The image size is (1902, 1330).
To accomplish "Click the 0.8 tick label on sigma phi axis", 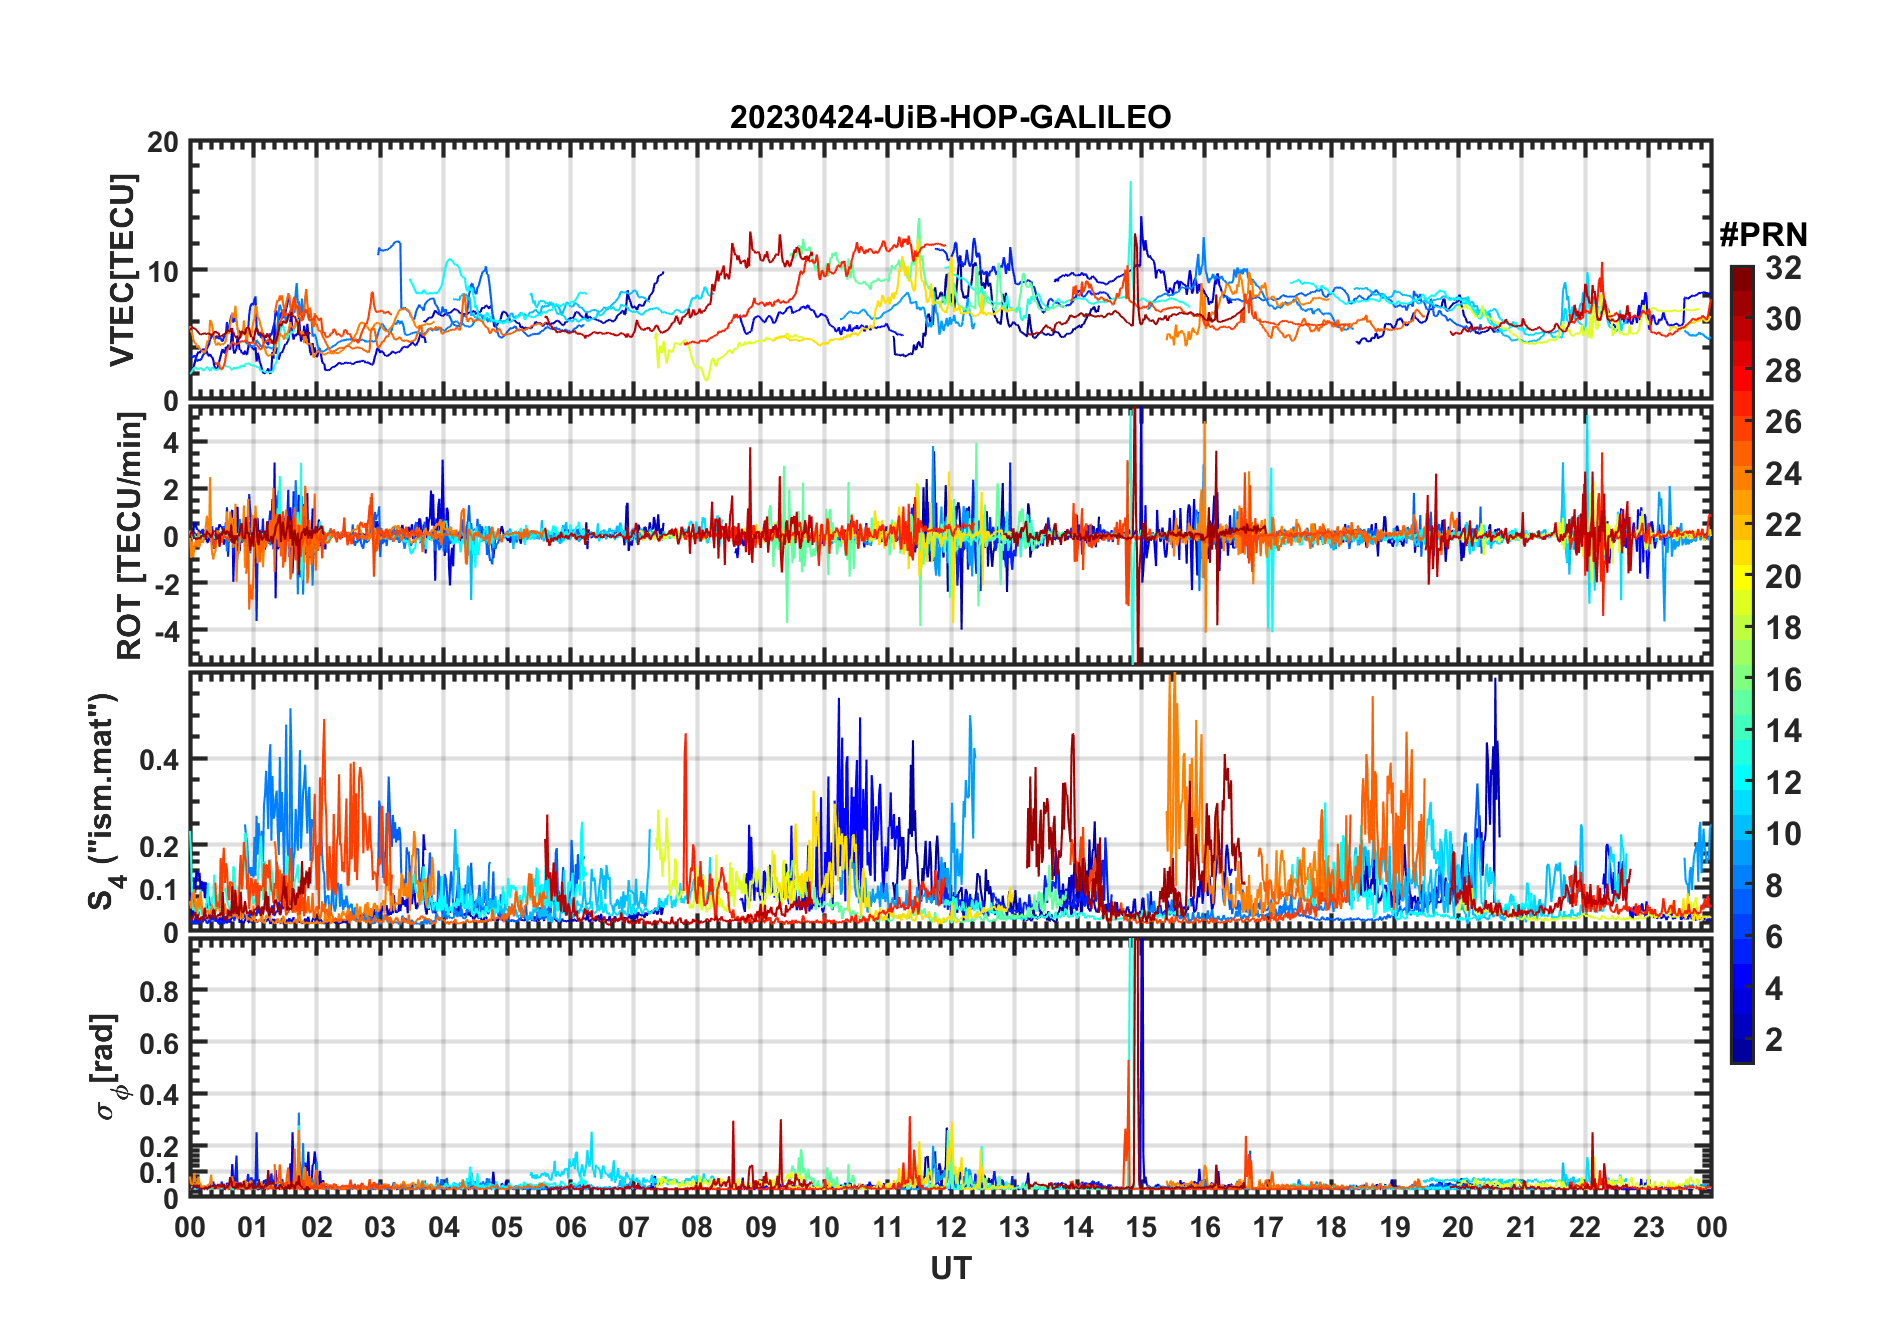I will [158, 991].
